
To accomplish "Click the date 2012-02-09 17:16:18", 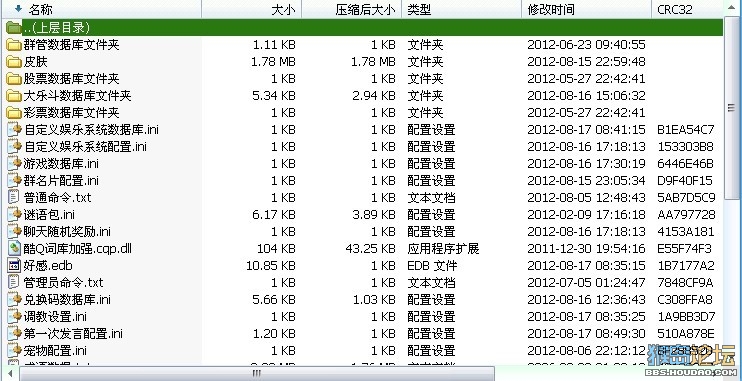I will [x=586, y=215].
